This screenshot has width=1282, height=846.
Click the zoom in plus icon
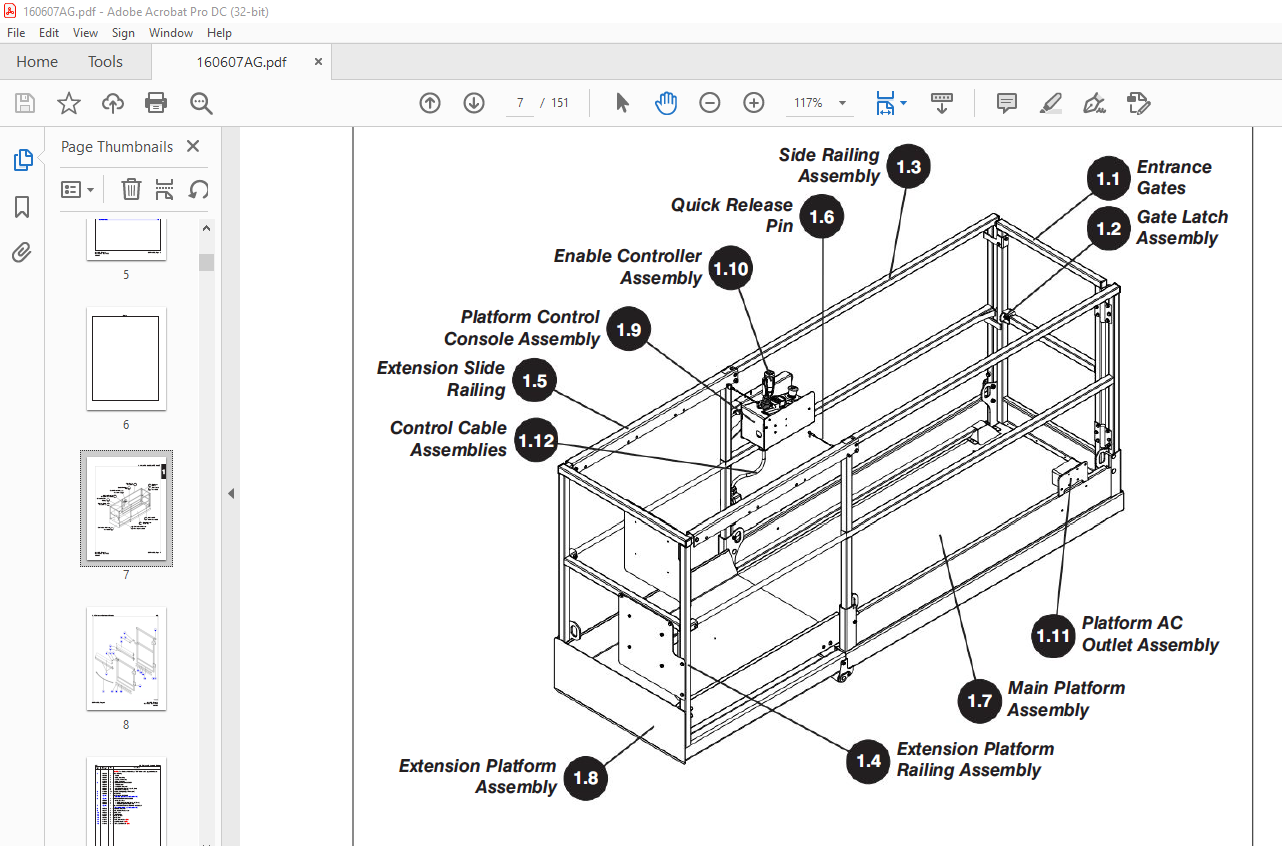754,103
